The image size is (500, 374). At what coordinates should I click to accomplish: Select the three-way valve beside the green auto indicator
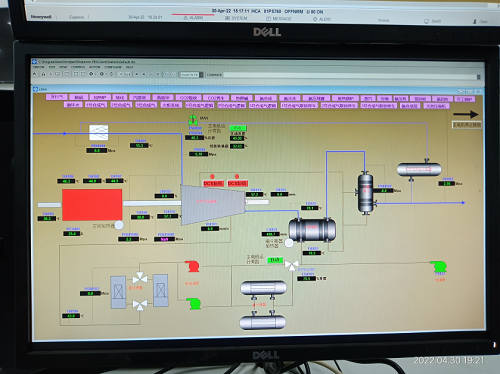click(291, 265)
